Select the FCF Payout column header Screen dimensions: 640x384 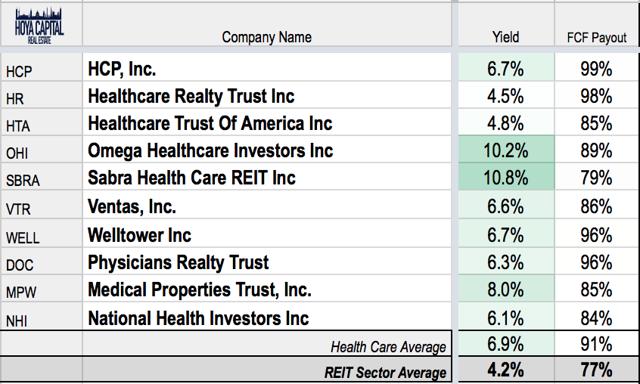point(596,38)
